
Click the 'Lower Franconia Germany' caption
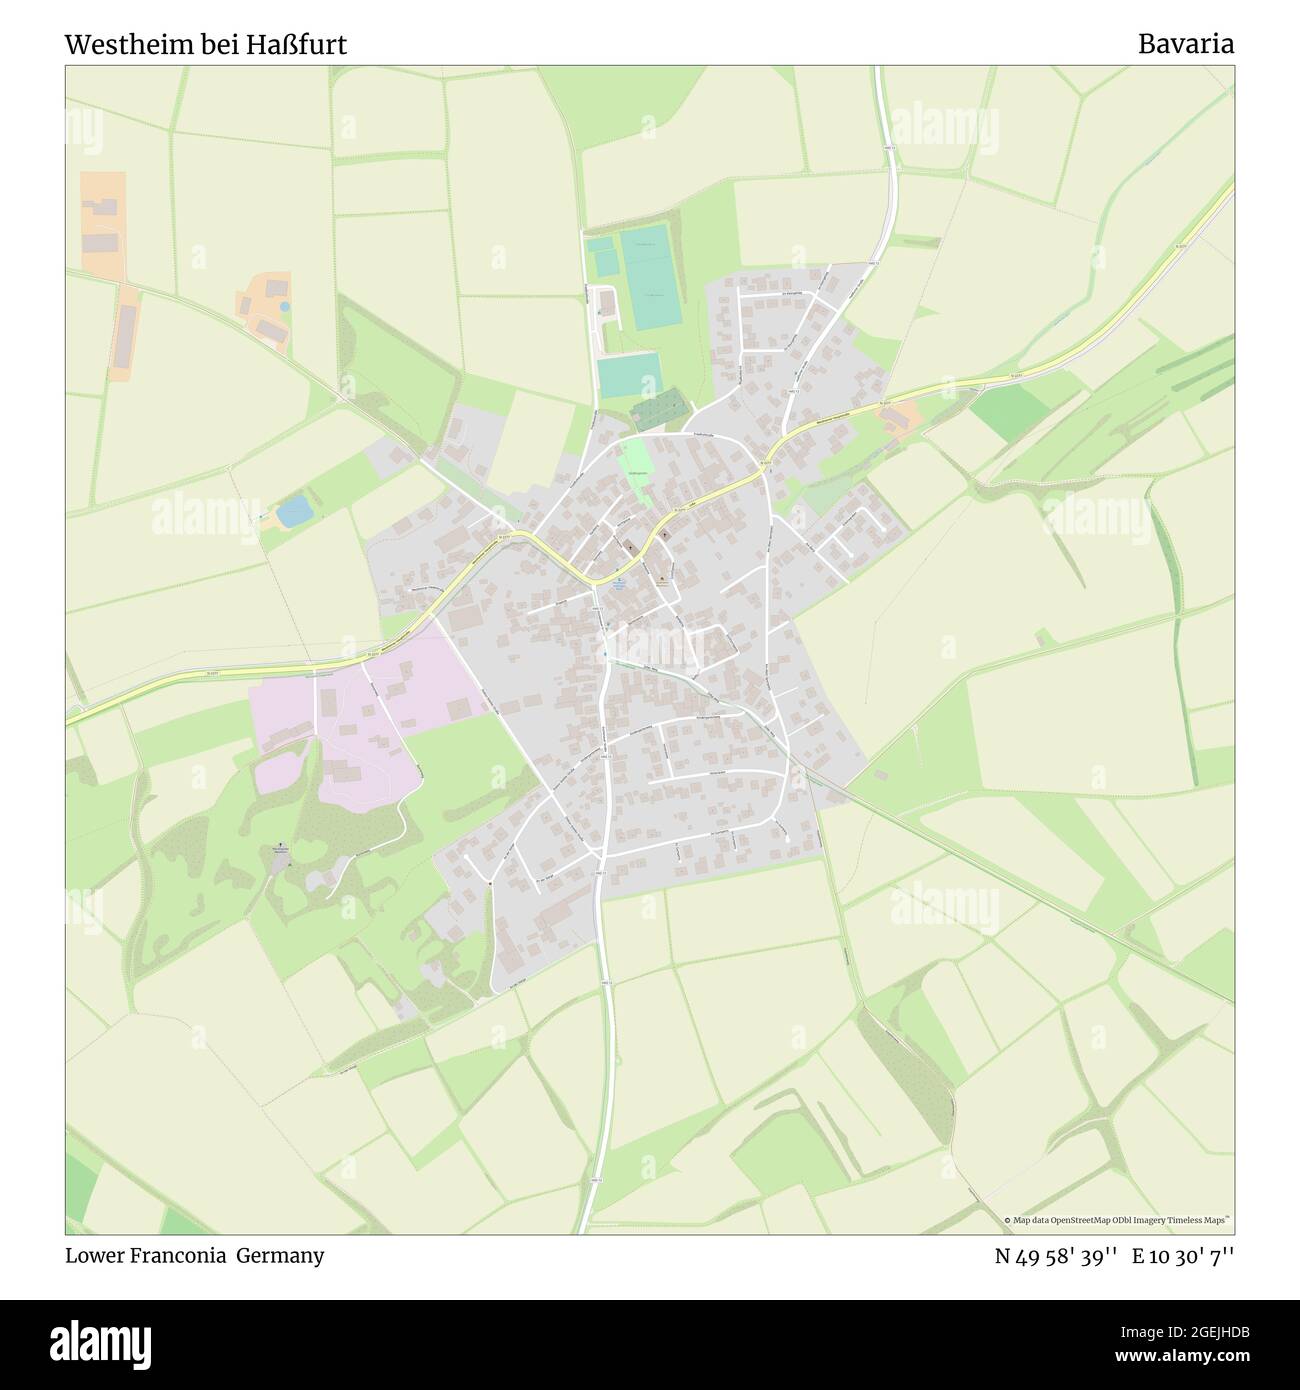tap(194, 1255)
